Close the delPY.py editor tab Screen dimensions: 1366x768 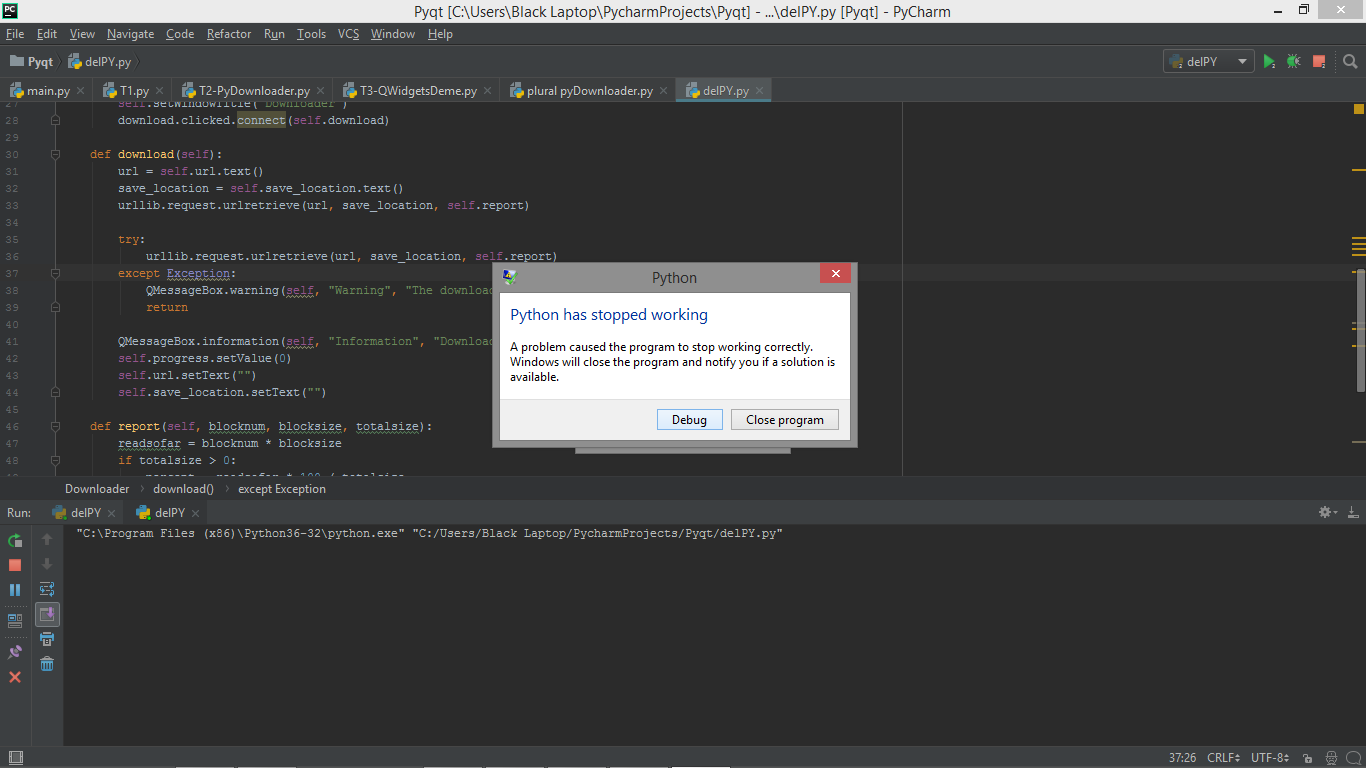tap(759, 91)
